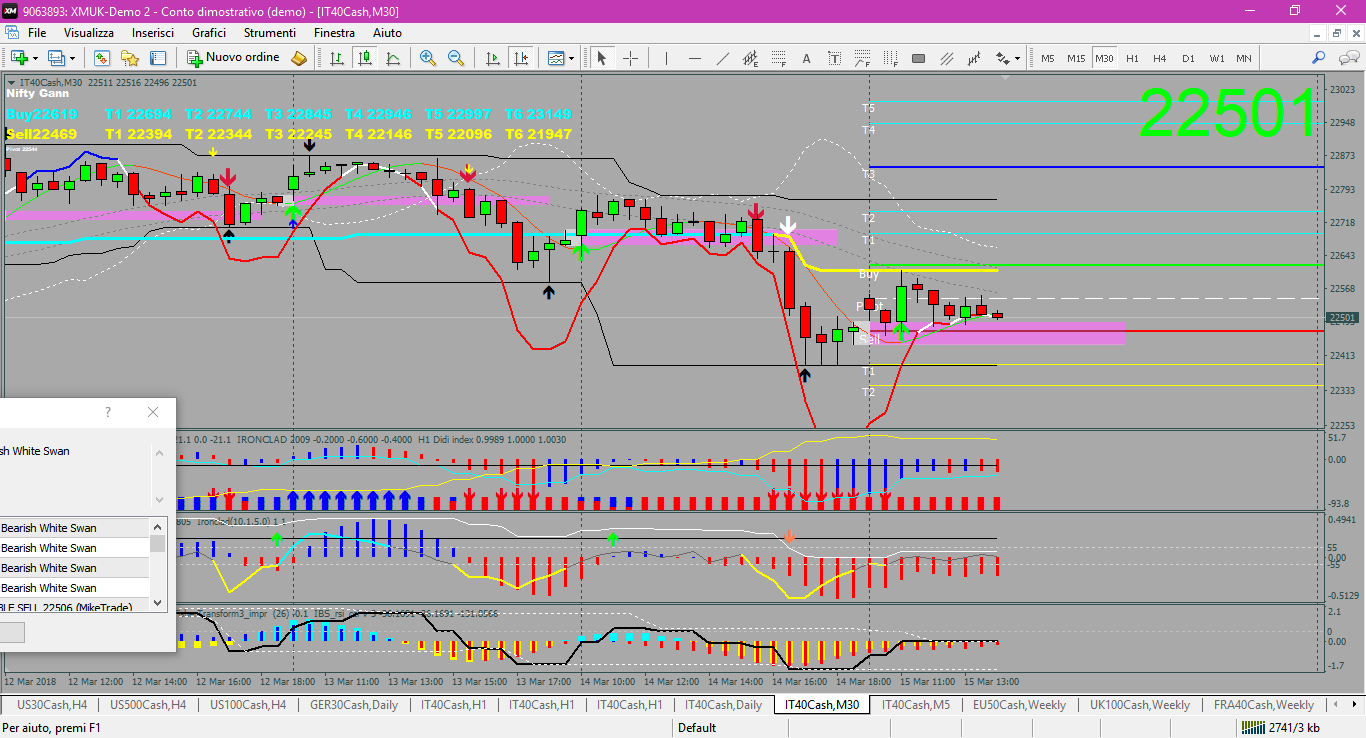Select the rectangle shape tool
The width and height of the screenshot is (1366, 738).
click(x=919, y=58)
